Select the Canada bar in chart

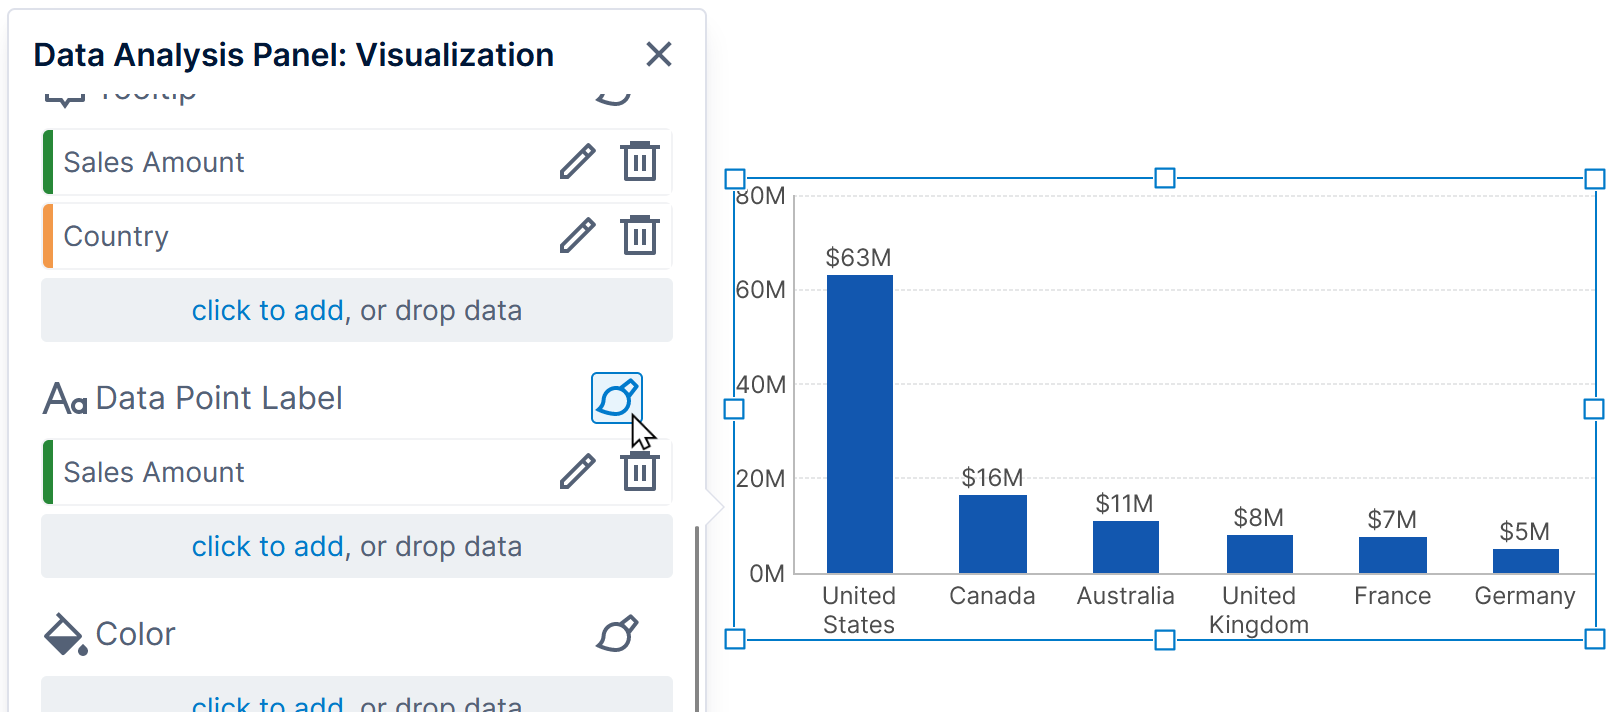[x=992, y=534]
